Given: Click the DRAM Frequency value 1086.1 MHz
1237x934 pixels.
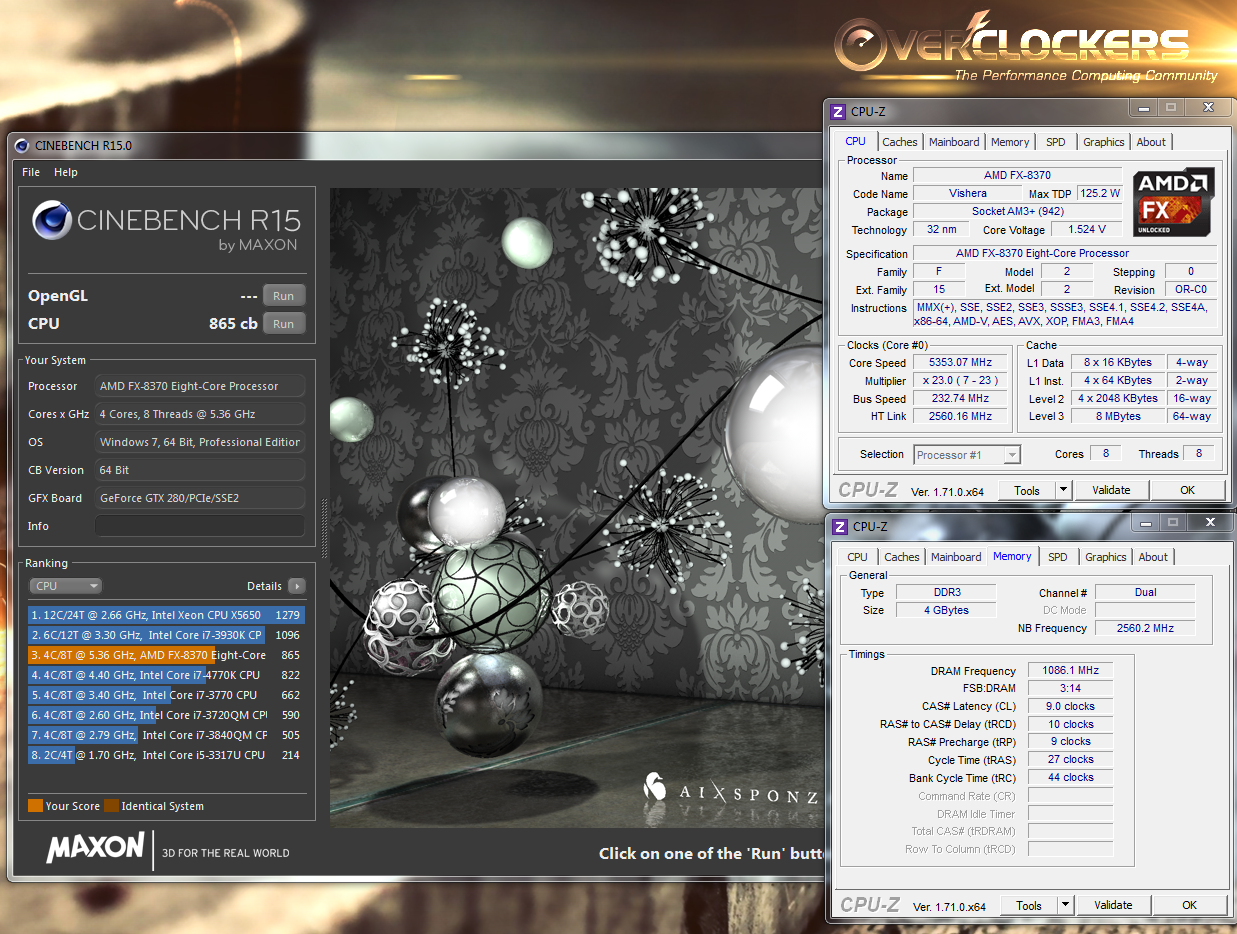Looking at the screenshot, I should (x=1070, y=671).
